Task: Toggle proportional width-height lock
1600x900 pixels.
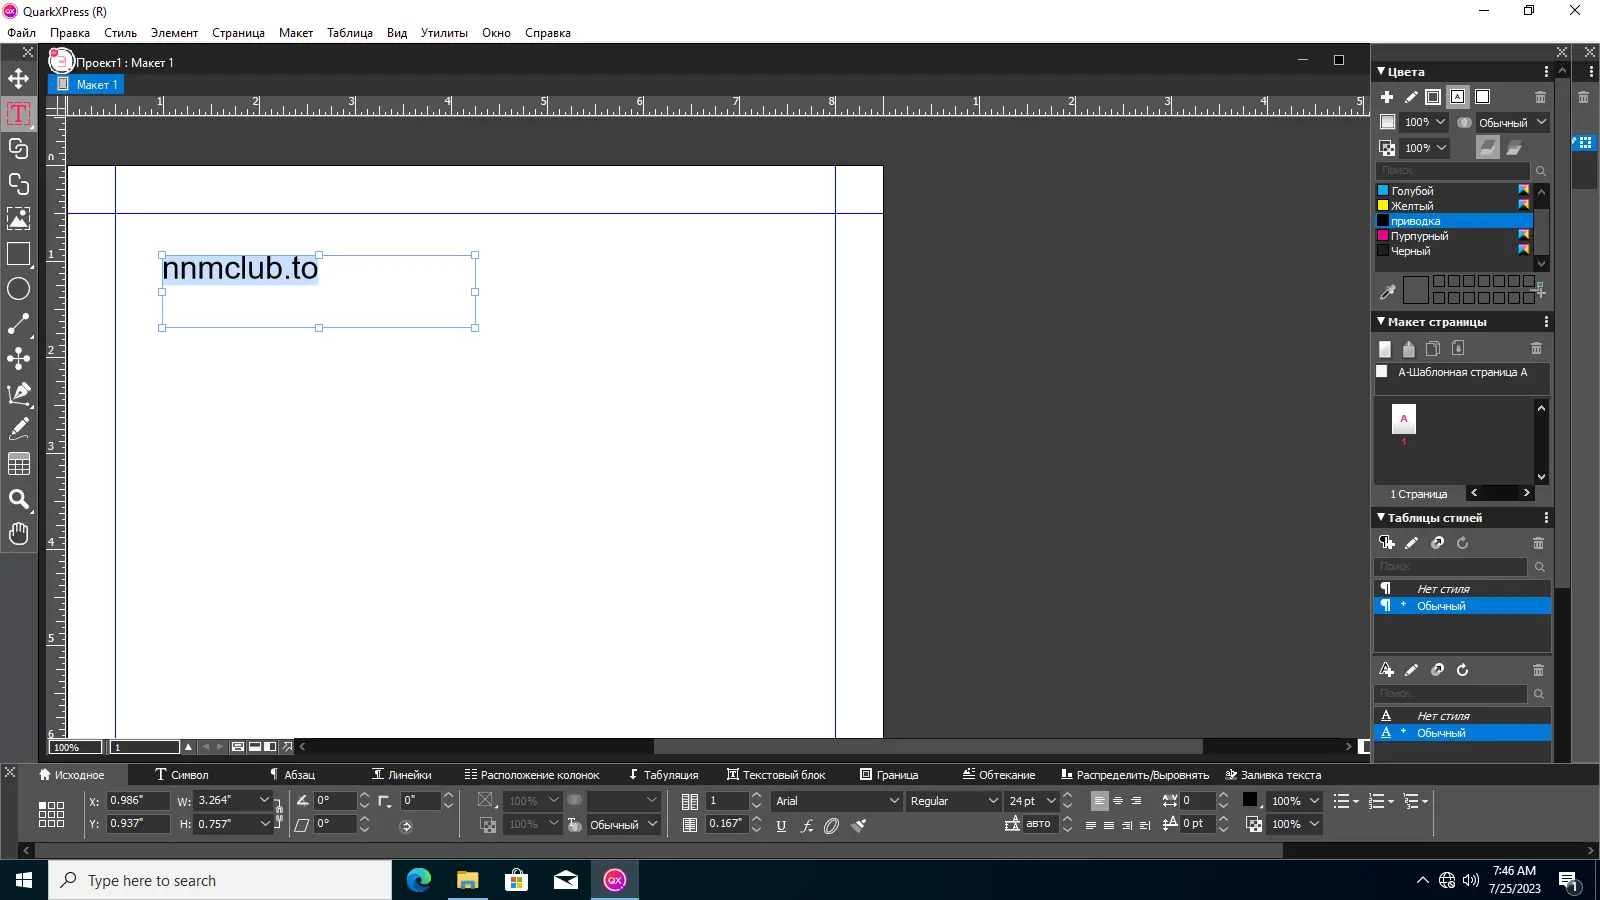Action: click(x=279, y=812)
